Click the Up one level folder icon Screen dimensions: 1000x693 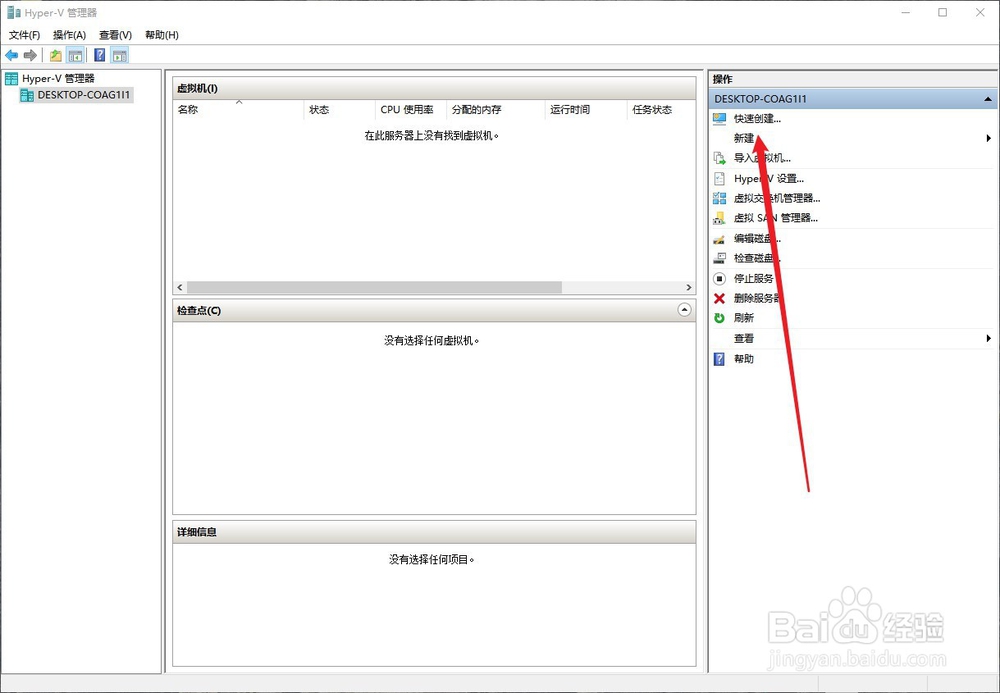pos(56,55)
